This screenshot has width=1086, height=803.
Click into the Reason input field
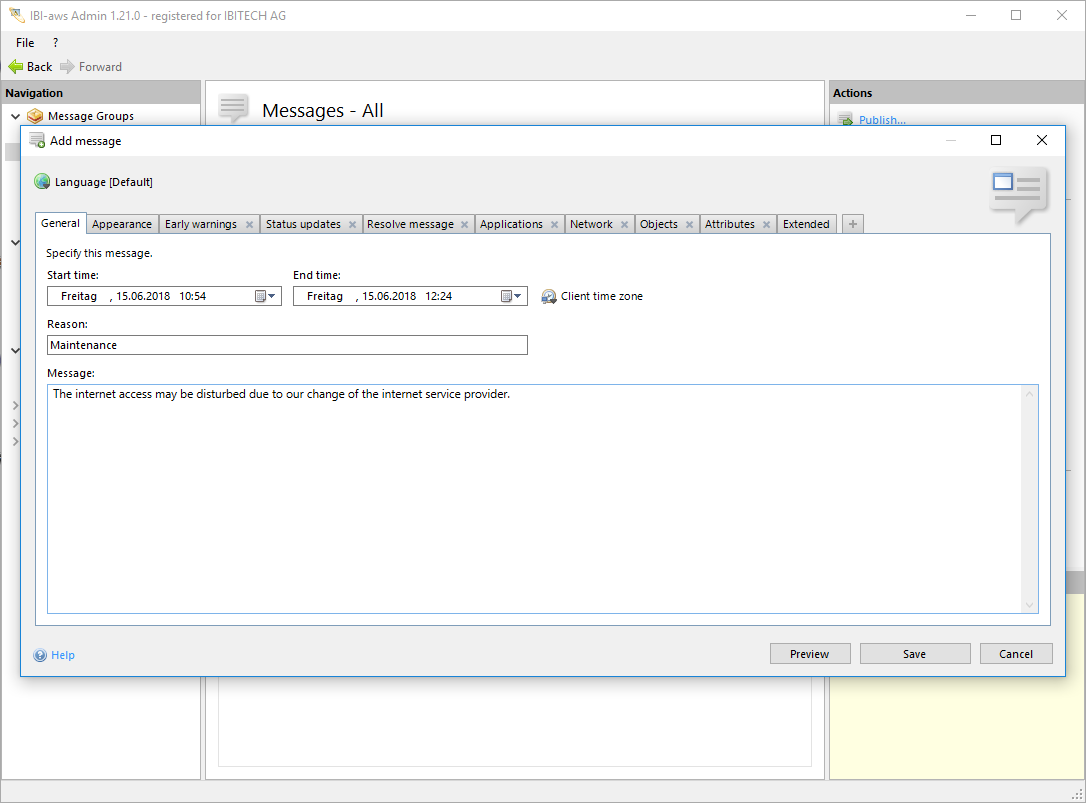tap(287, 345)
